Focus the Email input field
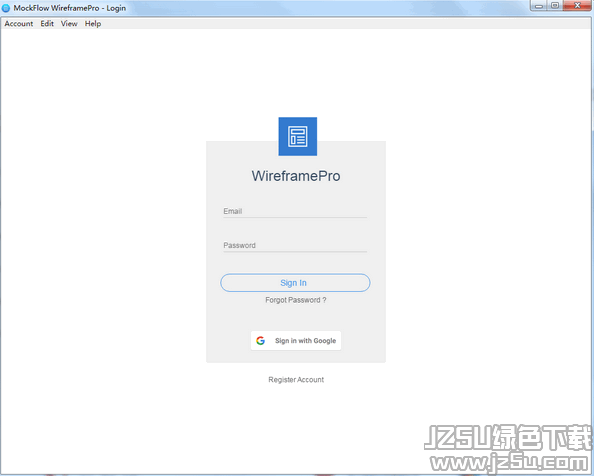Screen dimensions: 594x476 click(x=295, y=211)
